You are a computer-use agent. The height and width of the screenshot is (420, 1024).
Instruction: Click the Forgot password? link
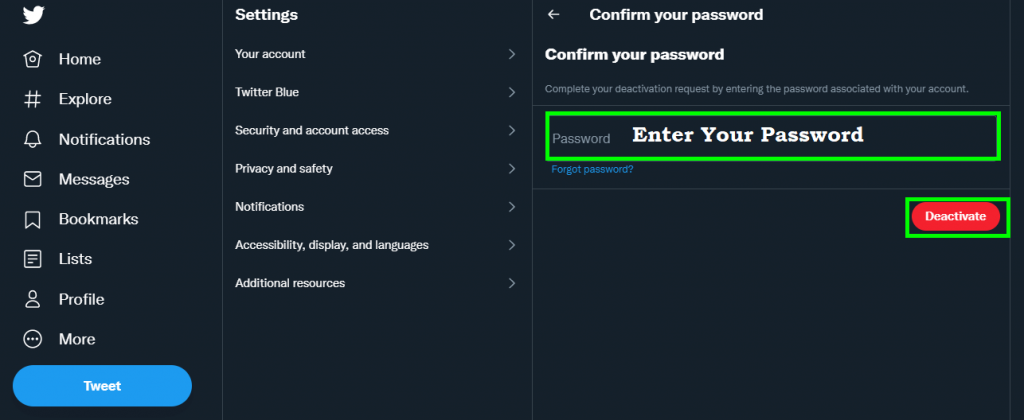tap(592, 170)
